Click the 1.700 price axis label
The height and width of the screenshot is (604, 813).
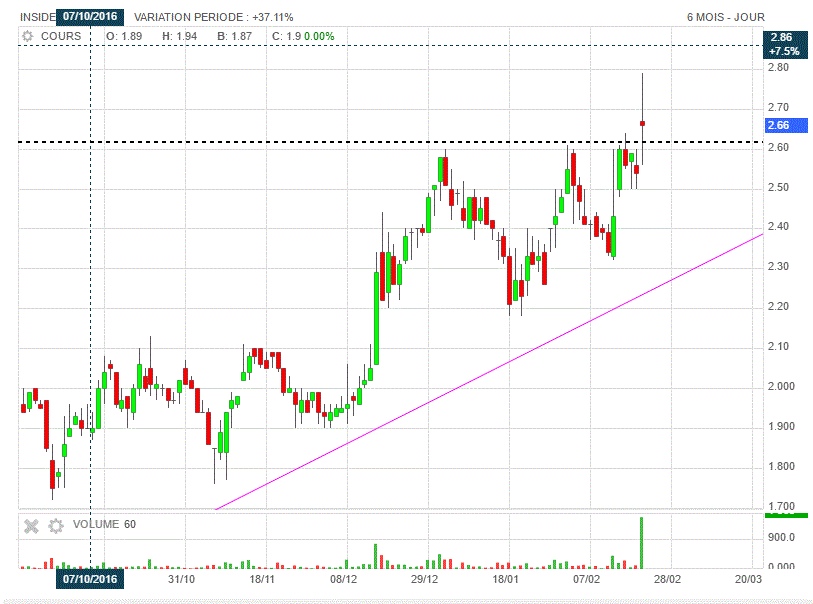781,505
